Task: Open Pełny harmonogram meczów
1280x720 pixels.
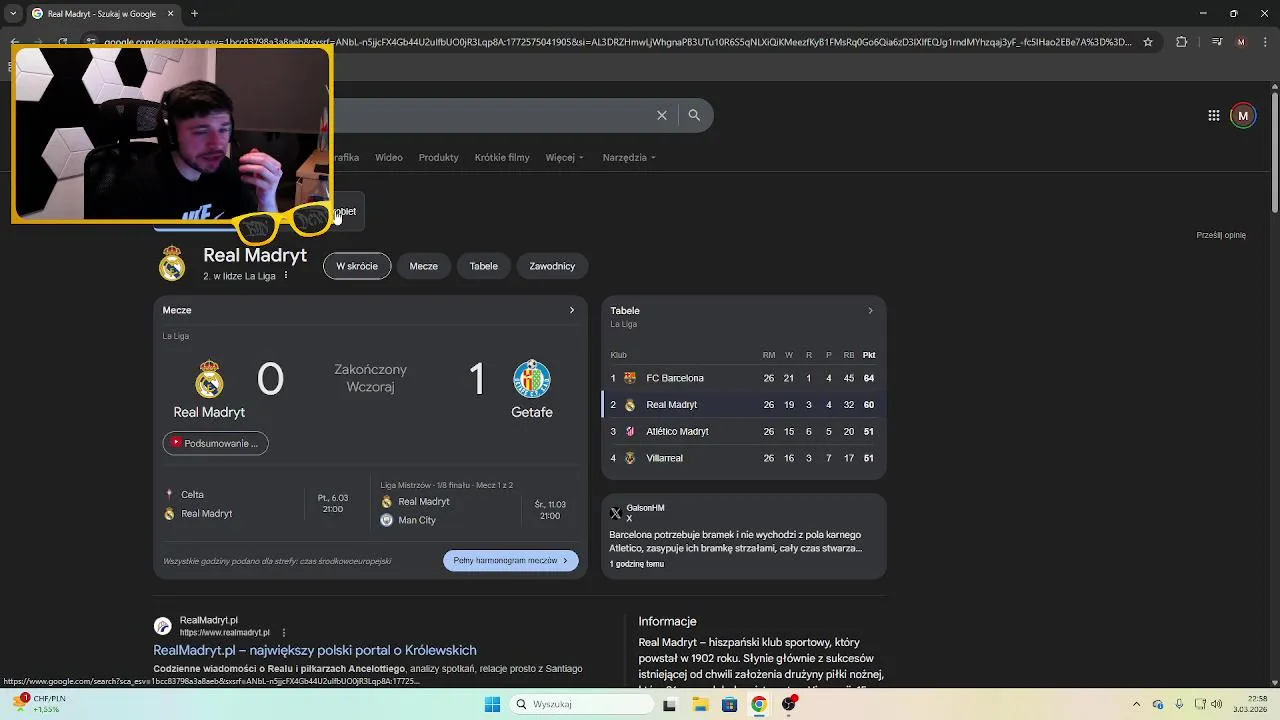Action: [510, 560]
